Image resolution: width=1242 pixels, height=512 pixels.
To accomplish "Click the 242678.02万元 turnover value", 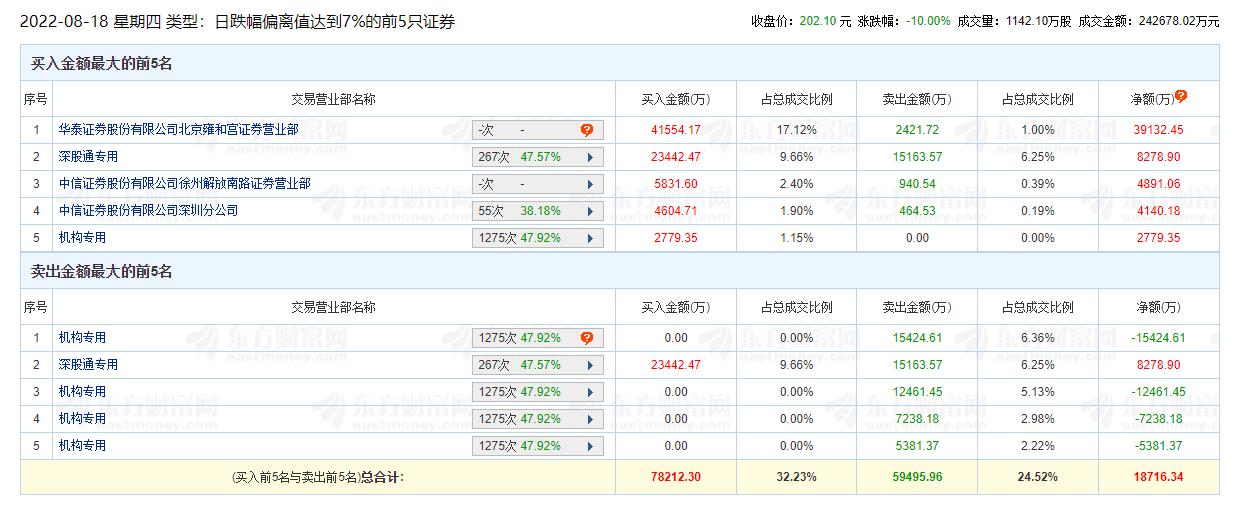I will tap(1179, 21).
